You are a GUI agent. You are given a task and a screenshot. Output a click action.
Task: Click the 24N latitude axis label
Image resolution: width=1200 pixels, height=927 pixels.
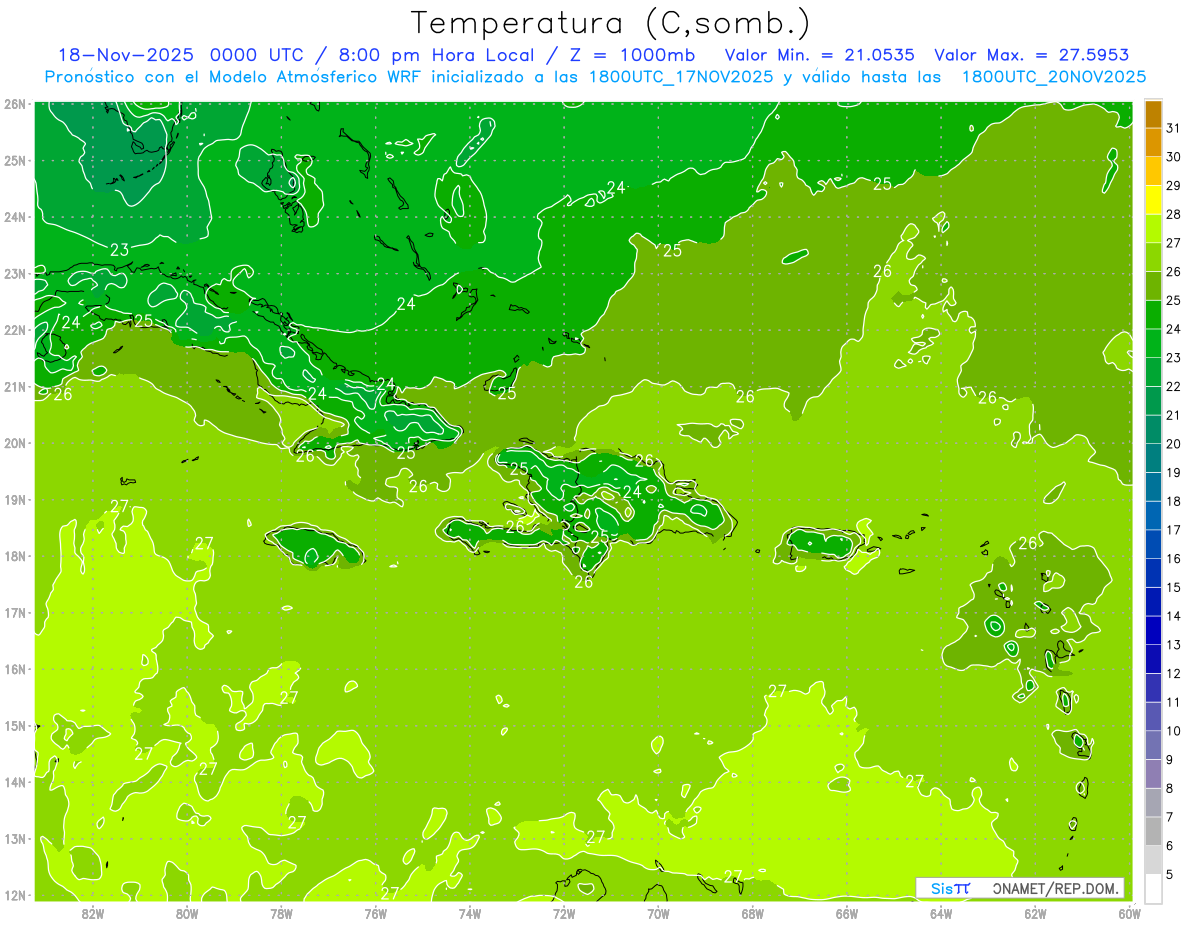click(14, 216)
